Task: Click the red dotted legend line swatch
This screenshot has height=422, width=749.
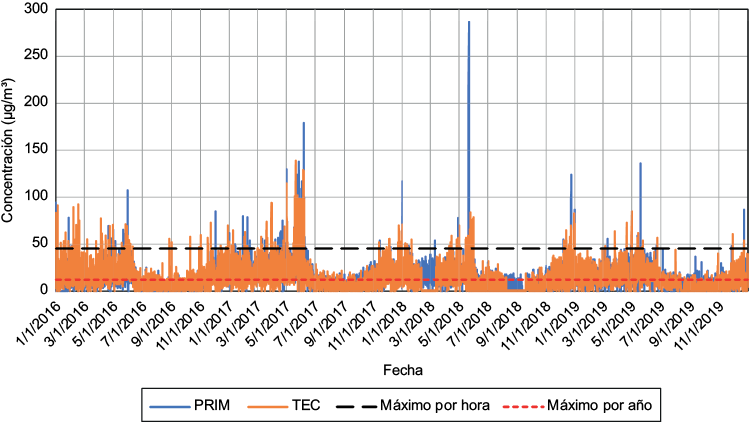Action: click(x=523, y=407)
